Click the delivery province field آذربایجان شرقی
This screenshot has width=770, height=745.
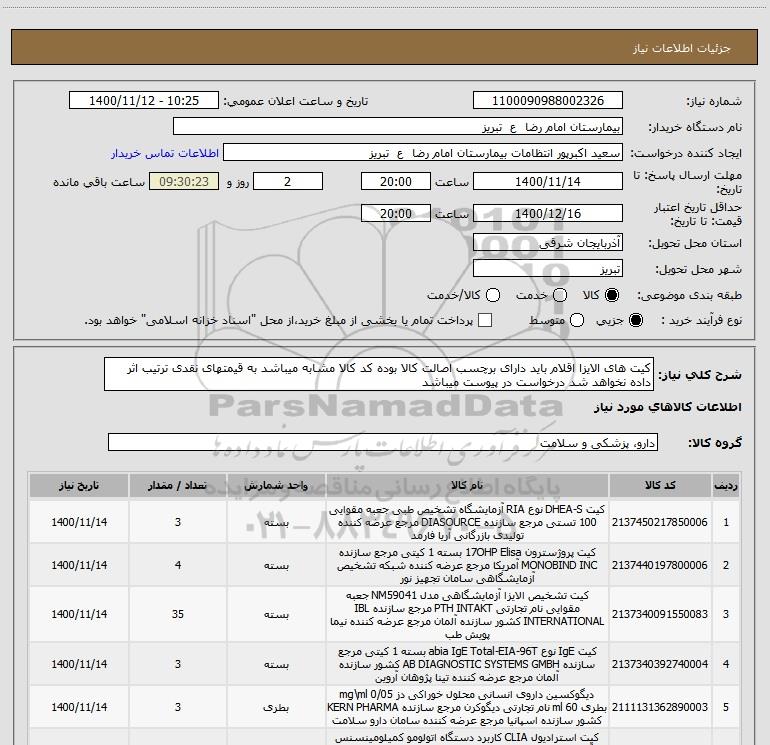click(548, 243)
